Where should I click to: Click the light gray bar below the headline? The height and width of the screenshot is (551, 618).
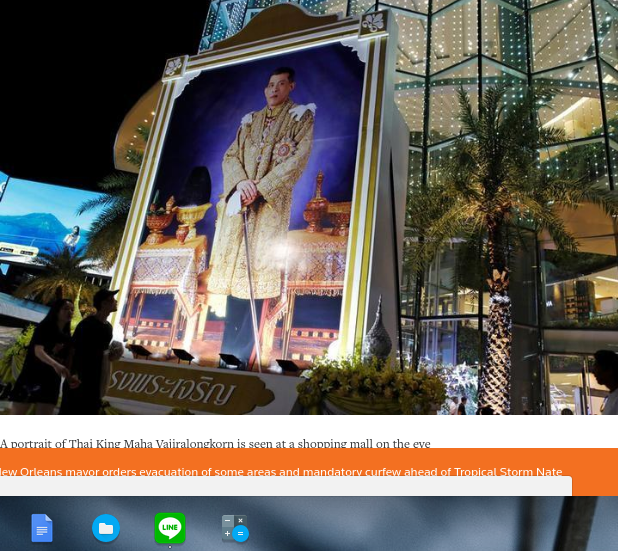click(x=286, y=486)
